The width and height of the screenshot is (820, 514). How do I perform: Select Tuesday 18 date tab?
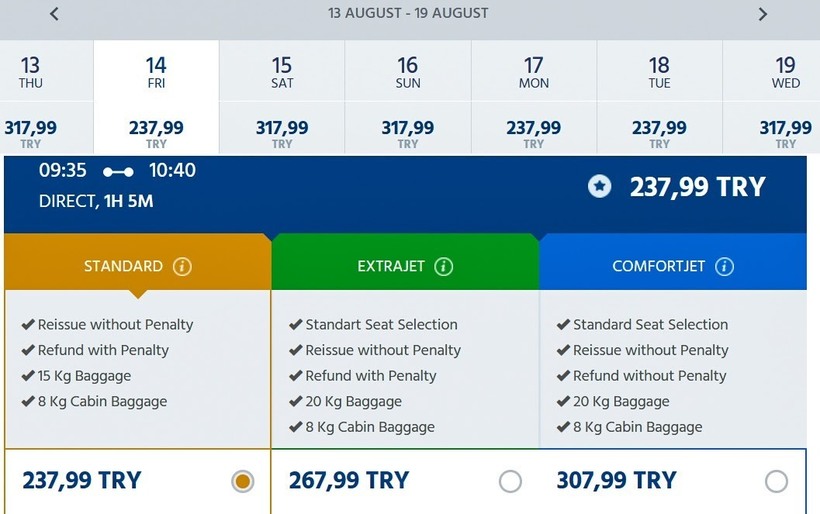(659, 98)
